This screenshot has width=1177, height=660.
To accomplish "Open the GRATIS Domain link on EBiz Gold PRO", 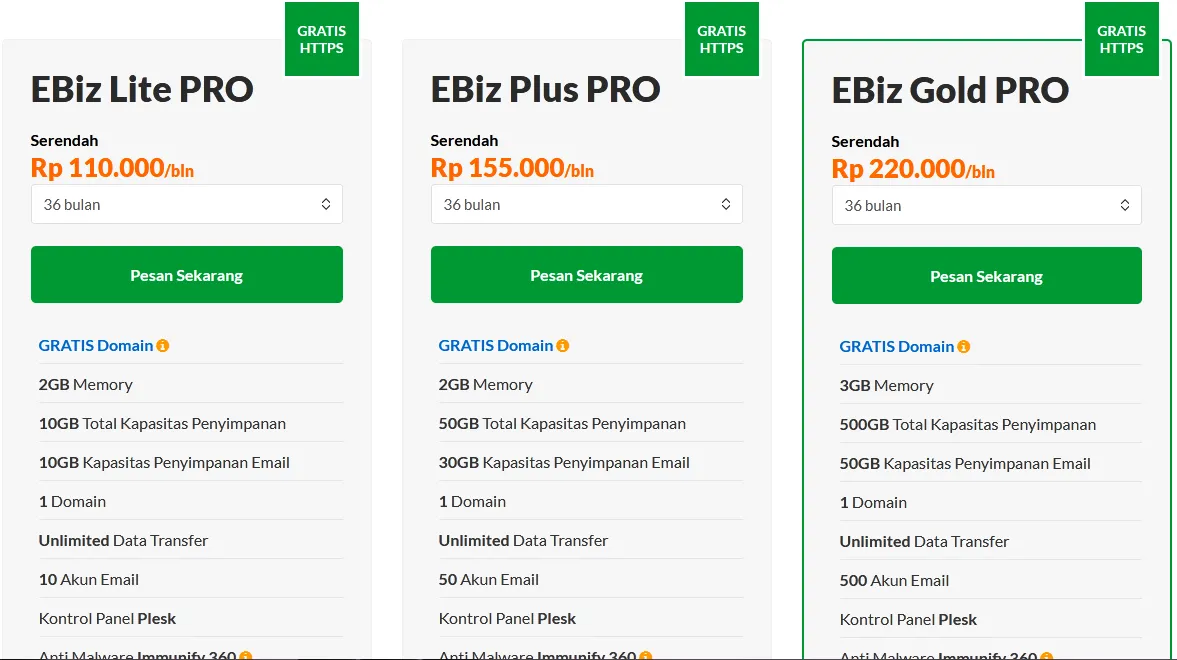I will coord(896,346).
